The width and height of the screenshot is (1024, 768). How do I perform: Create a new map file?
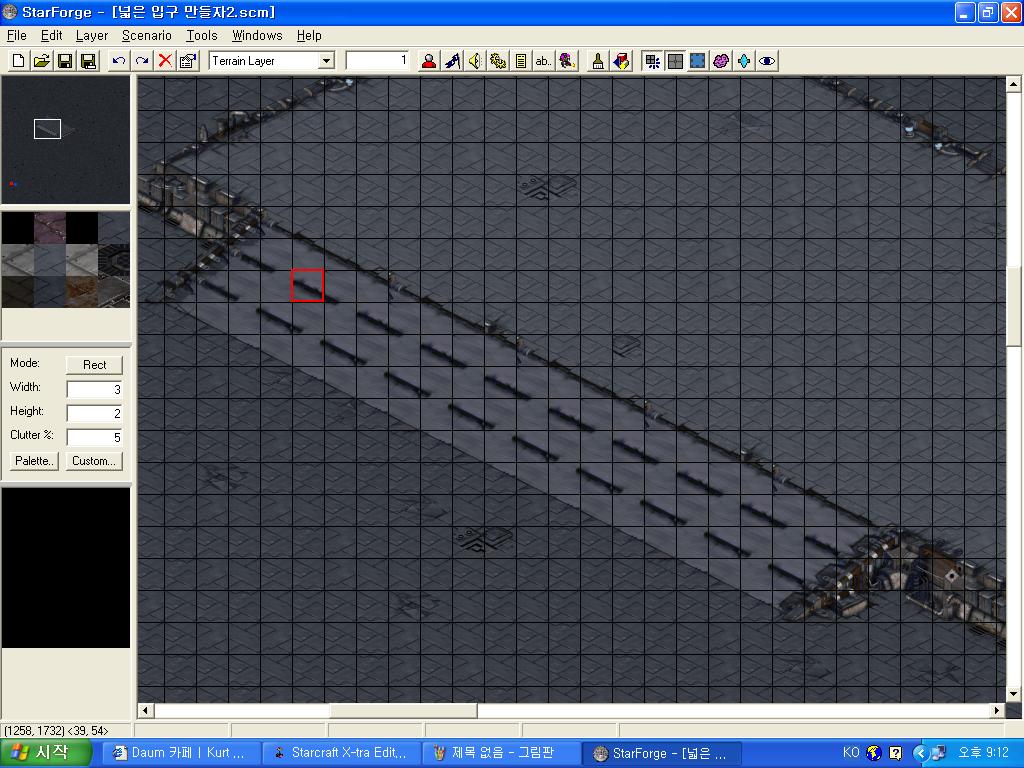click(x=18, y=61)
